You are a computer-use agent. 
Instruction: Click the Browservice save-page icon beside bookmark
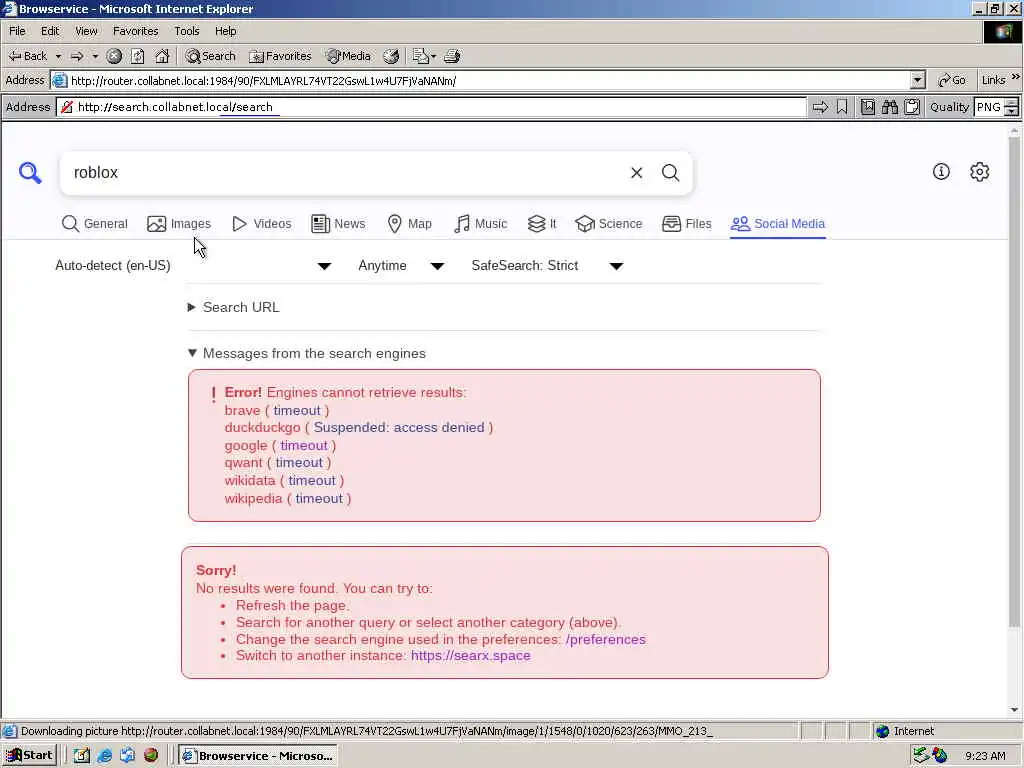point(867,107)
